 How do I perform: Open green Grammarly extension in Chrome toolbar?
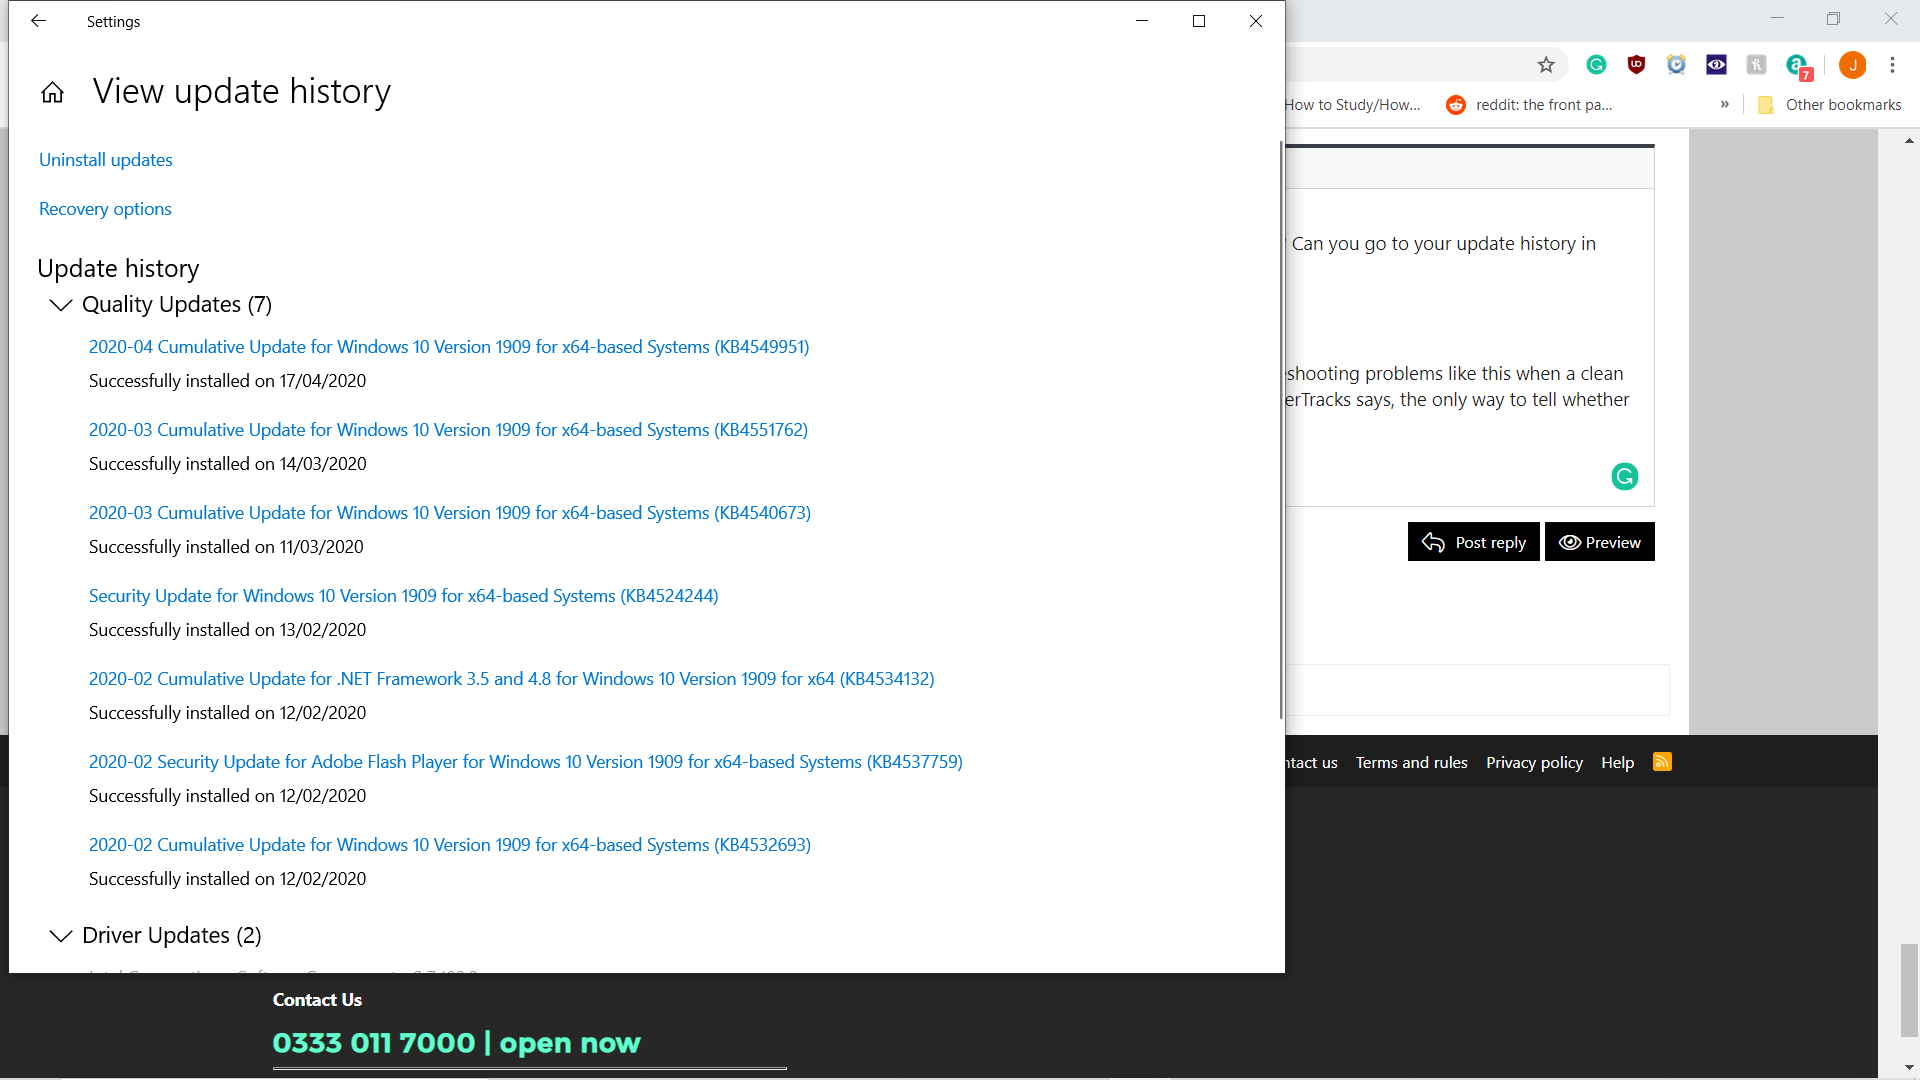(x=1596, y=65)
